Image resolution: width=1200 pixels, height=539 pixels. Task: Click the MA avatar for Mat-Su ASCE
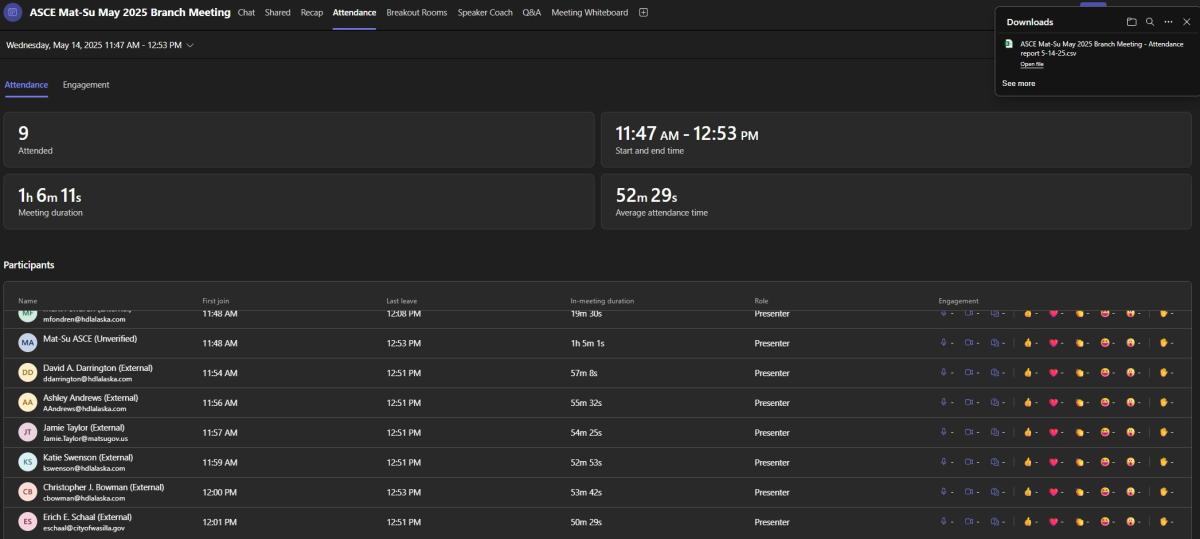[x=28, y=343]
